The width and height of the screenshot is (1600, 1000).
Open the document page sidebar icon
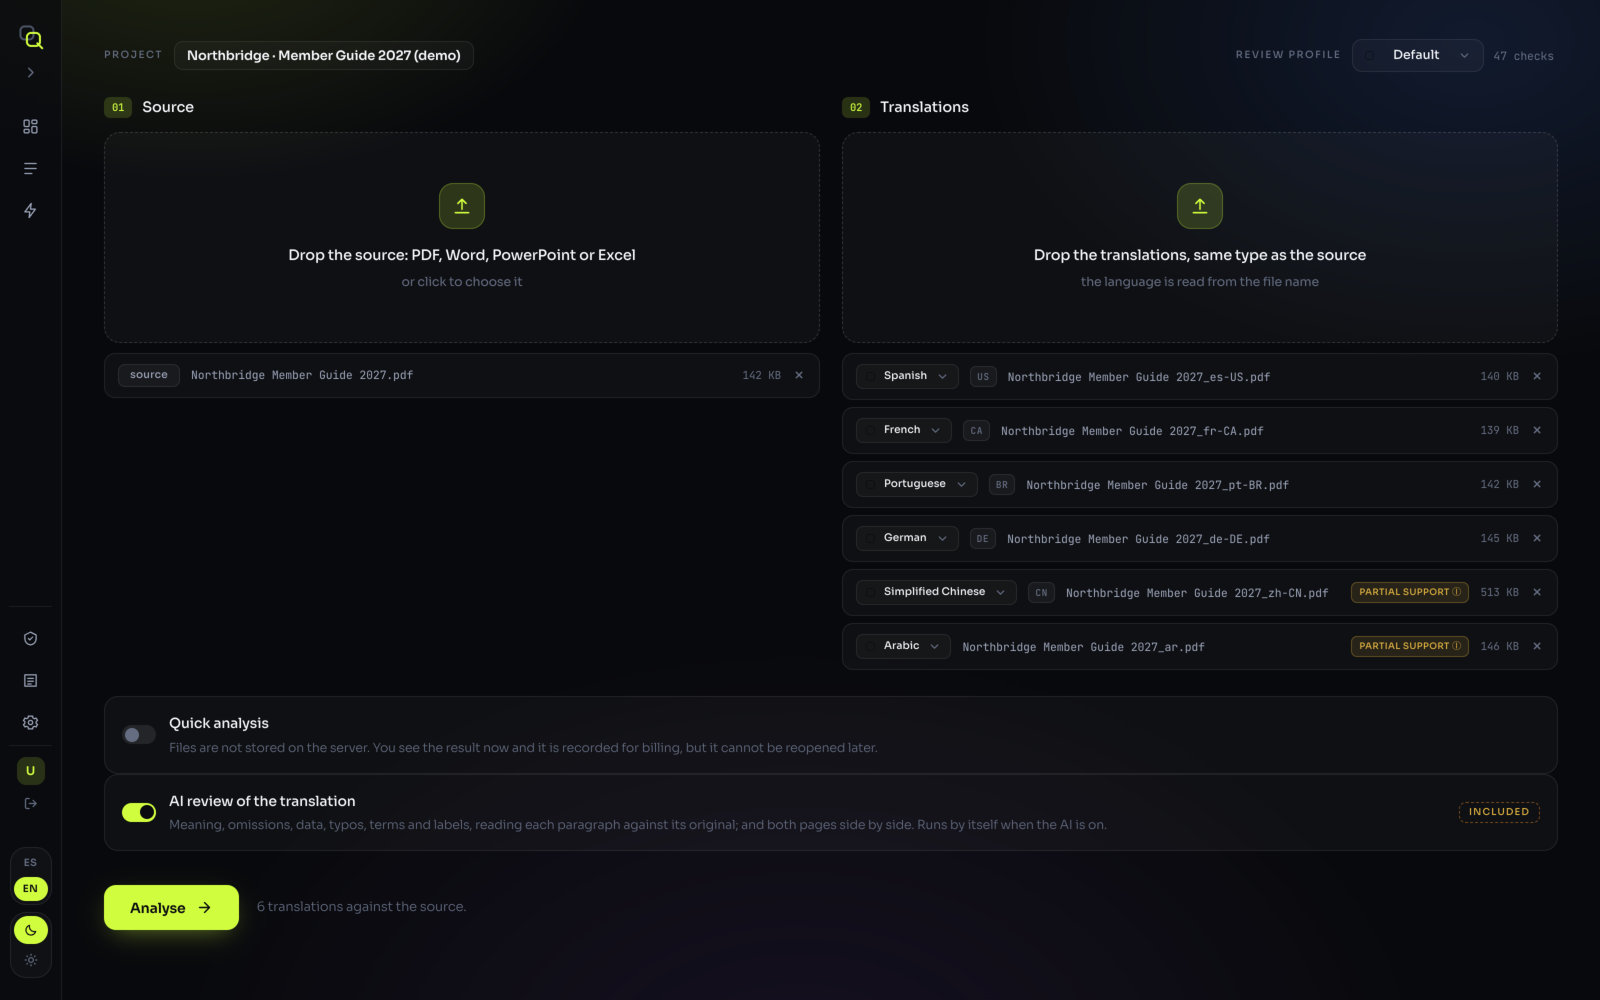point(30,681)
